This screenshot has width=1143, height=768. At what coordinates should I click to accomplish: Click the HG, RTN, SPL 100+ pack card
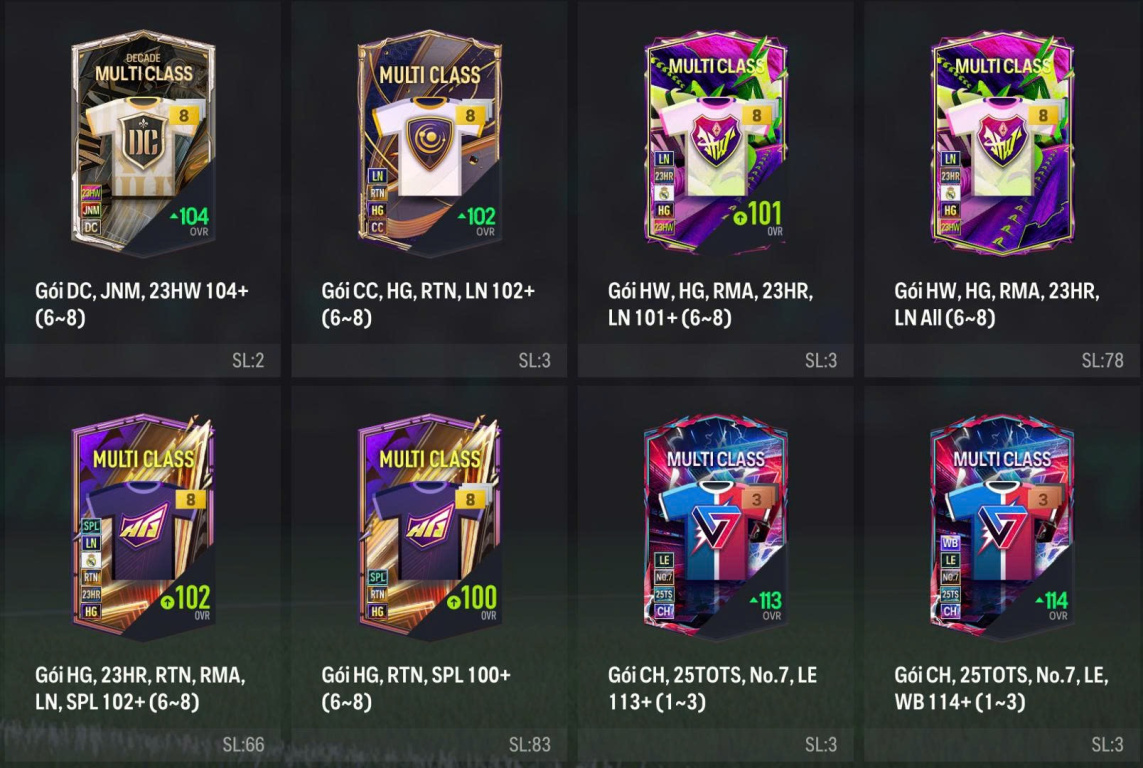429,528
